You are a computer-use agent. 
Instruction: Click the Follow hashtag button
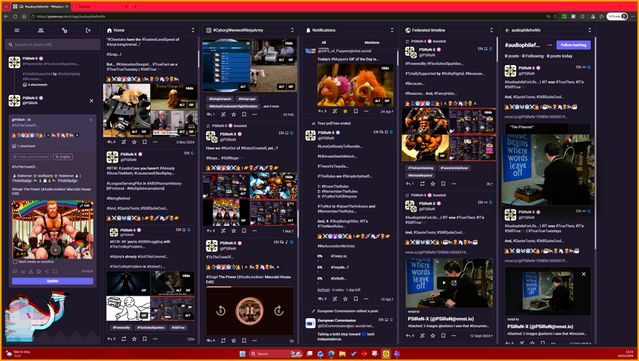[573, 45]
